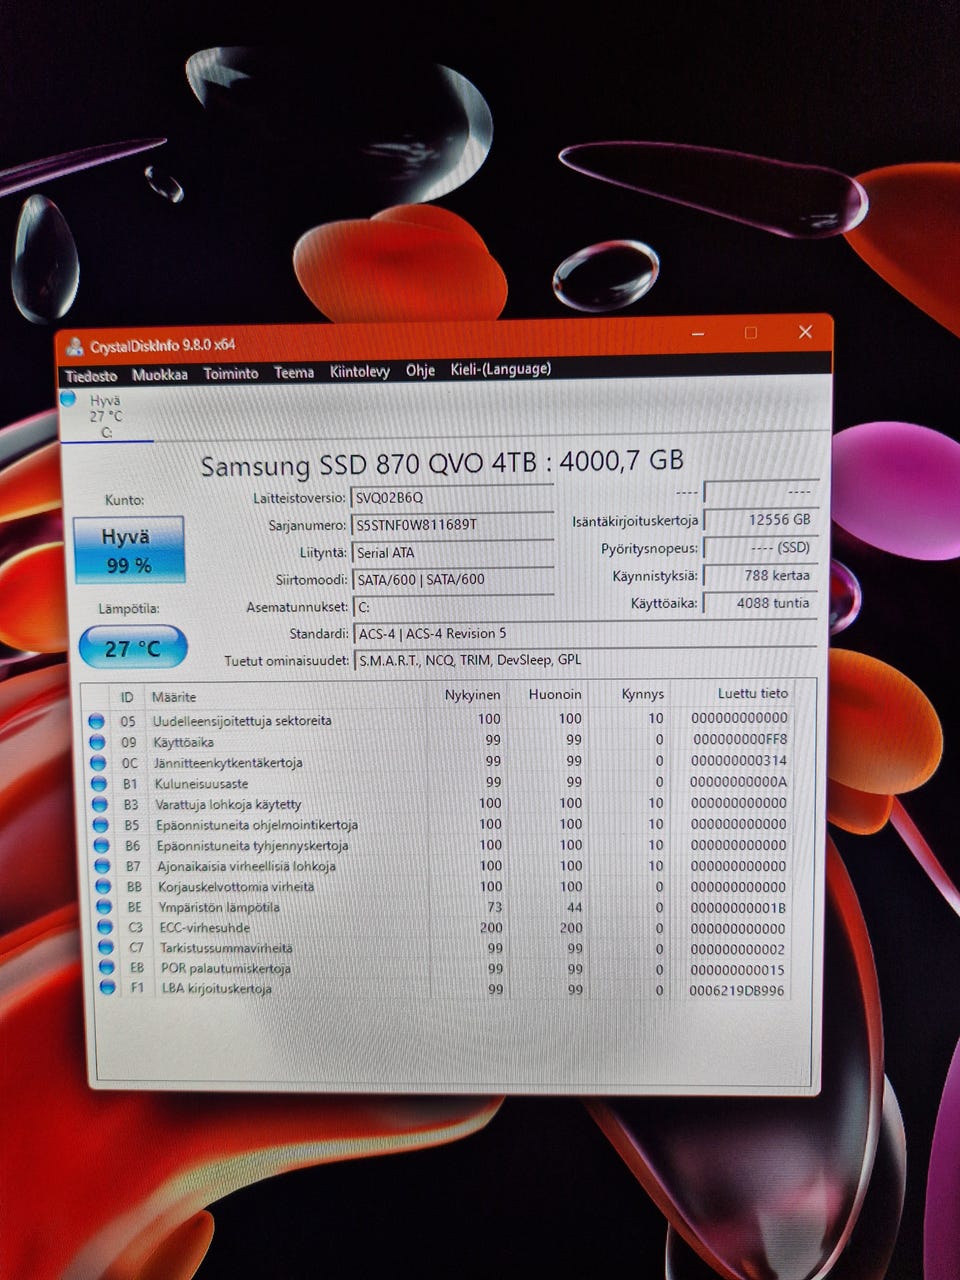Select the Korjauskelvottomia virheitä row text
The image size is (960, 1280).
(236, 887)
